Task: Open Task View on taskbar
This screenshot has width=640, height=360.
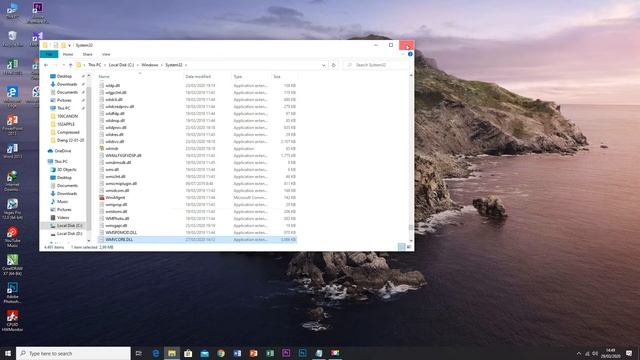Action: click(x=139, y=353)
